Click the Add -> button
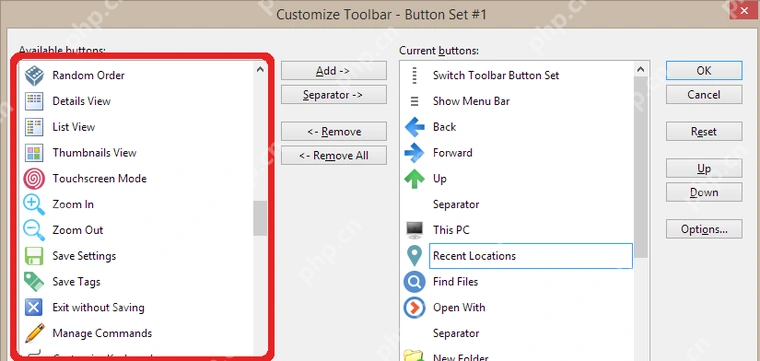The image size is (760, 361). pos(333,71)
